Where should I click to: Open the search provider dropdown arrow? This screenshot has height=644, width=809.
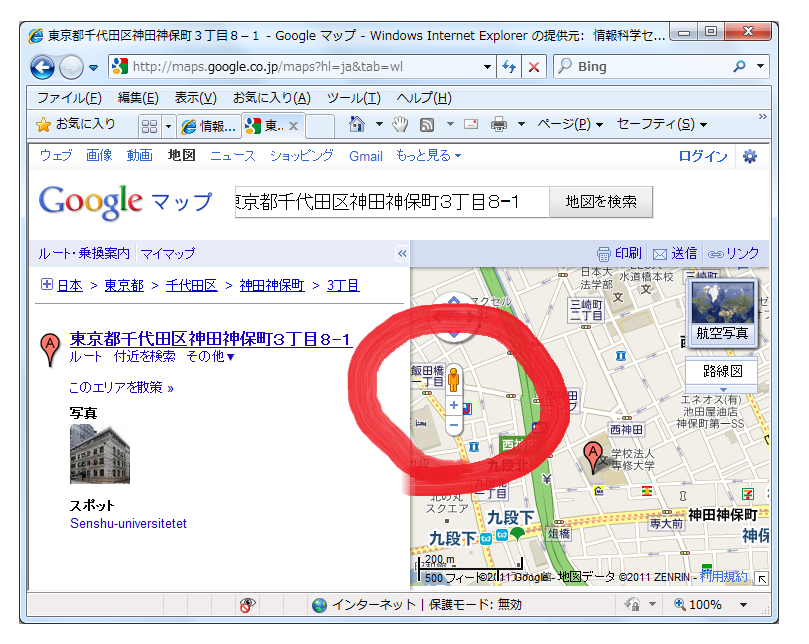point(760,66)
